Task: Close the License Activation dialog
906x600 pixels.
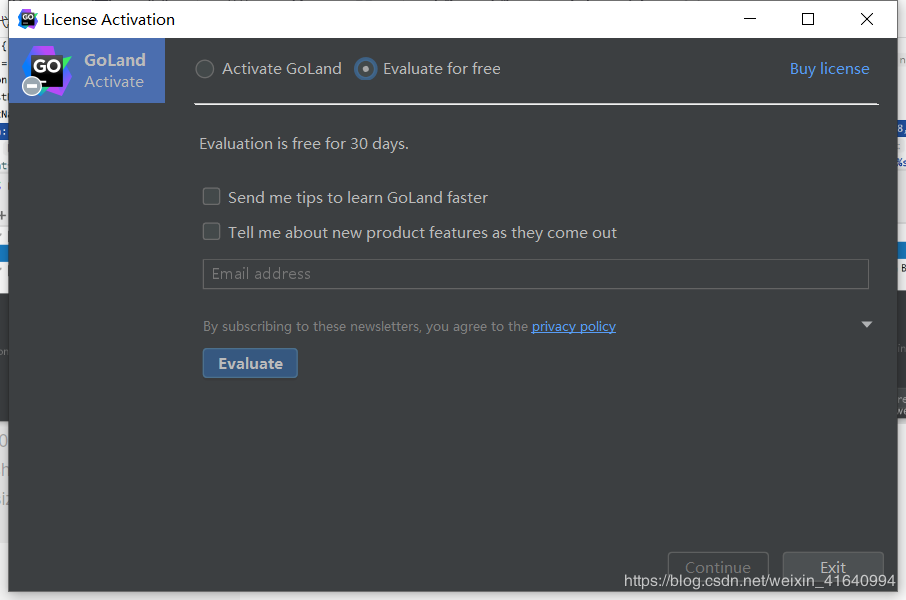Action: click(x=867, y=19)
